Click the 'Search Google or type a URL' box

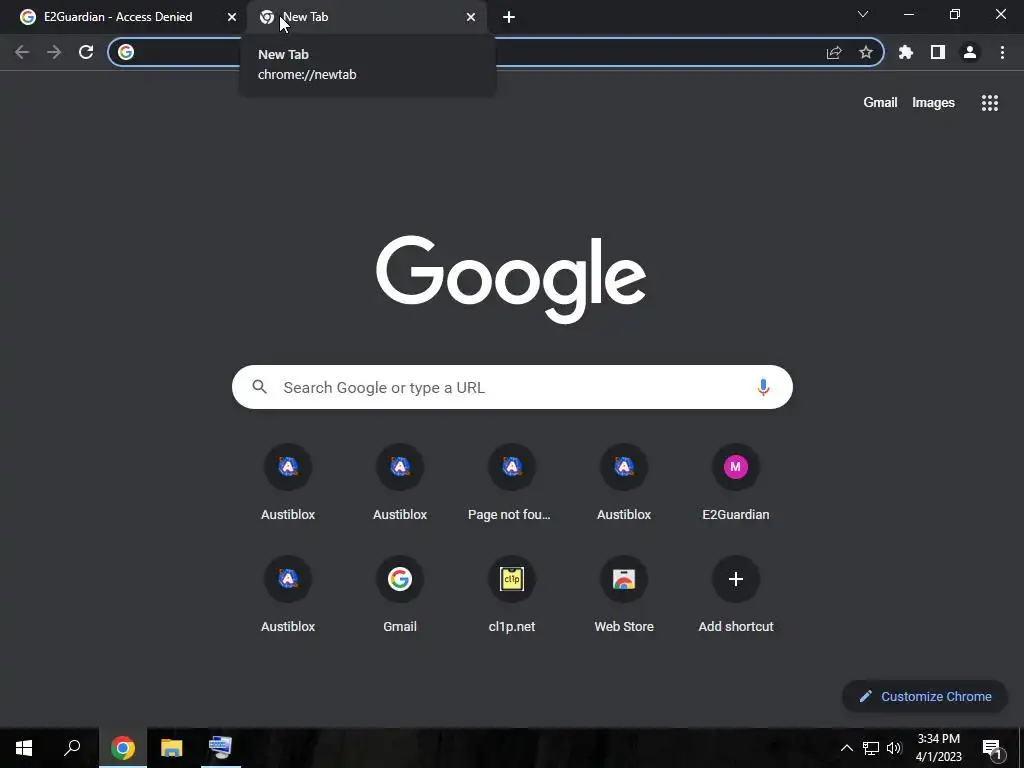[512, 387]
